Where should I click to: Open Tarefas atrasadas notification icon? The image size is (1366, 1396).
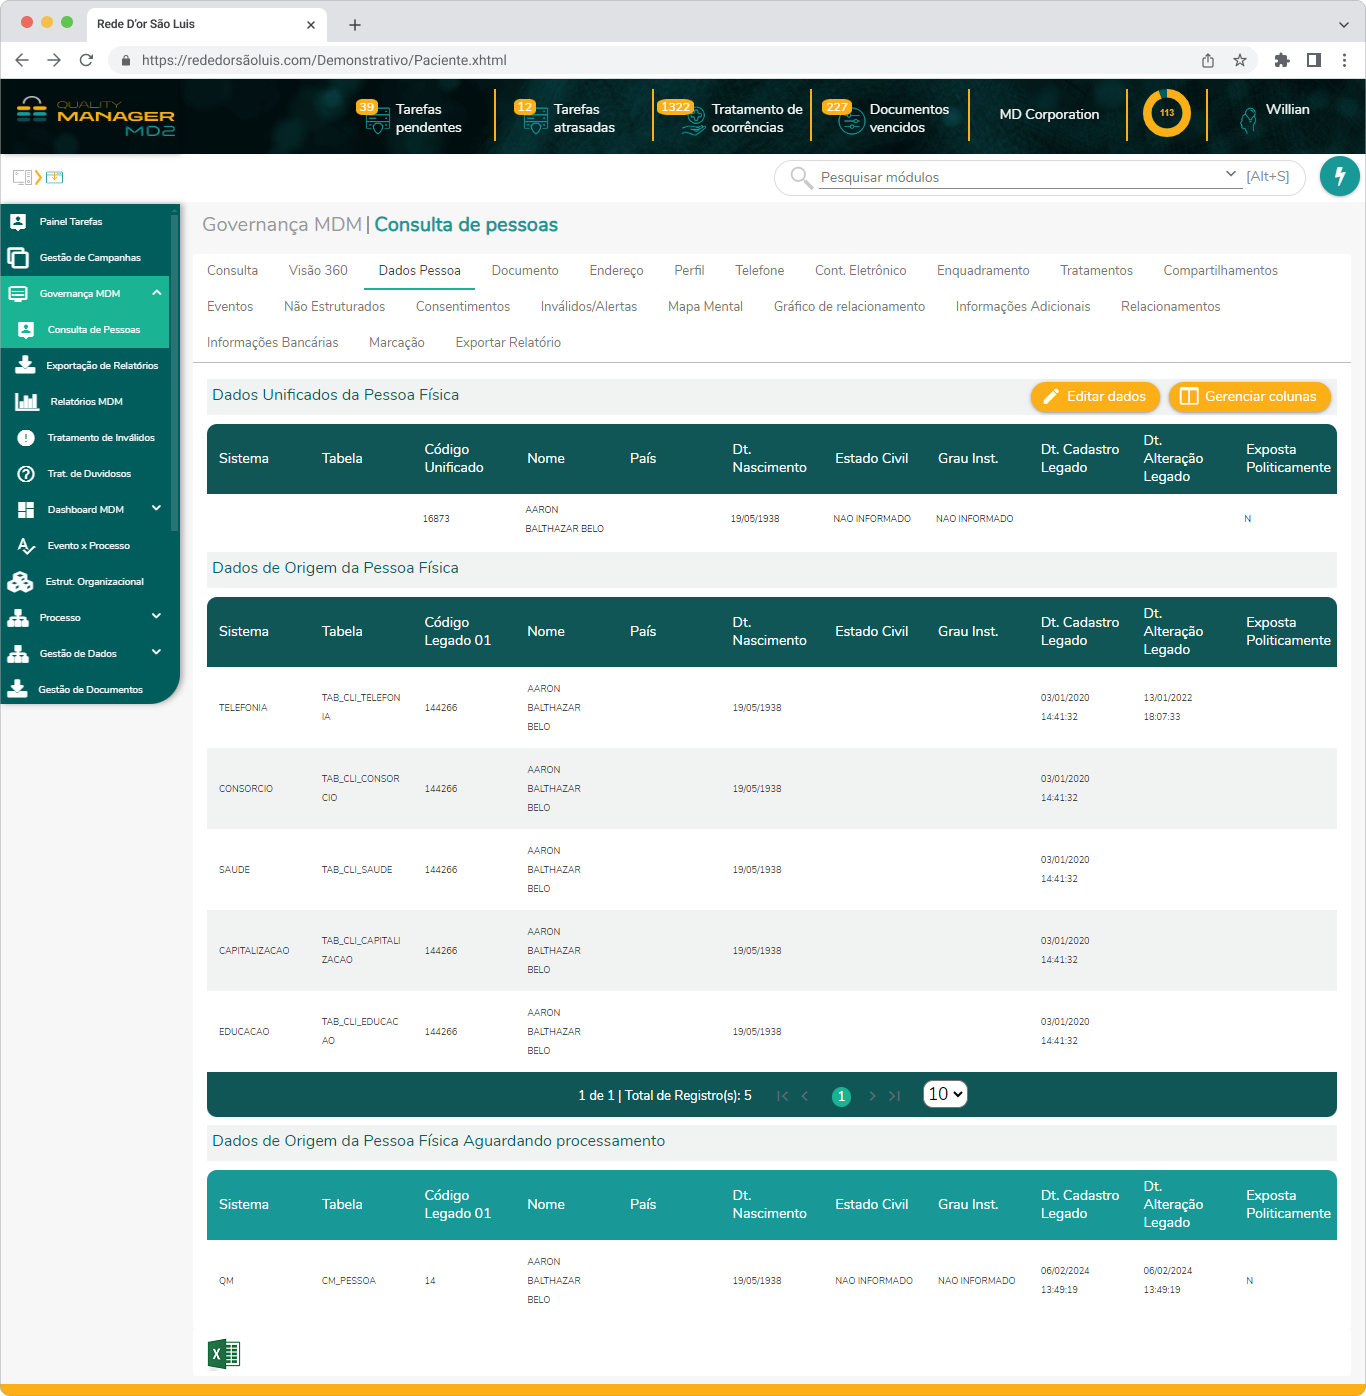(x=534, y=118)
